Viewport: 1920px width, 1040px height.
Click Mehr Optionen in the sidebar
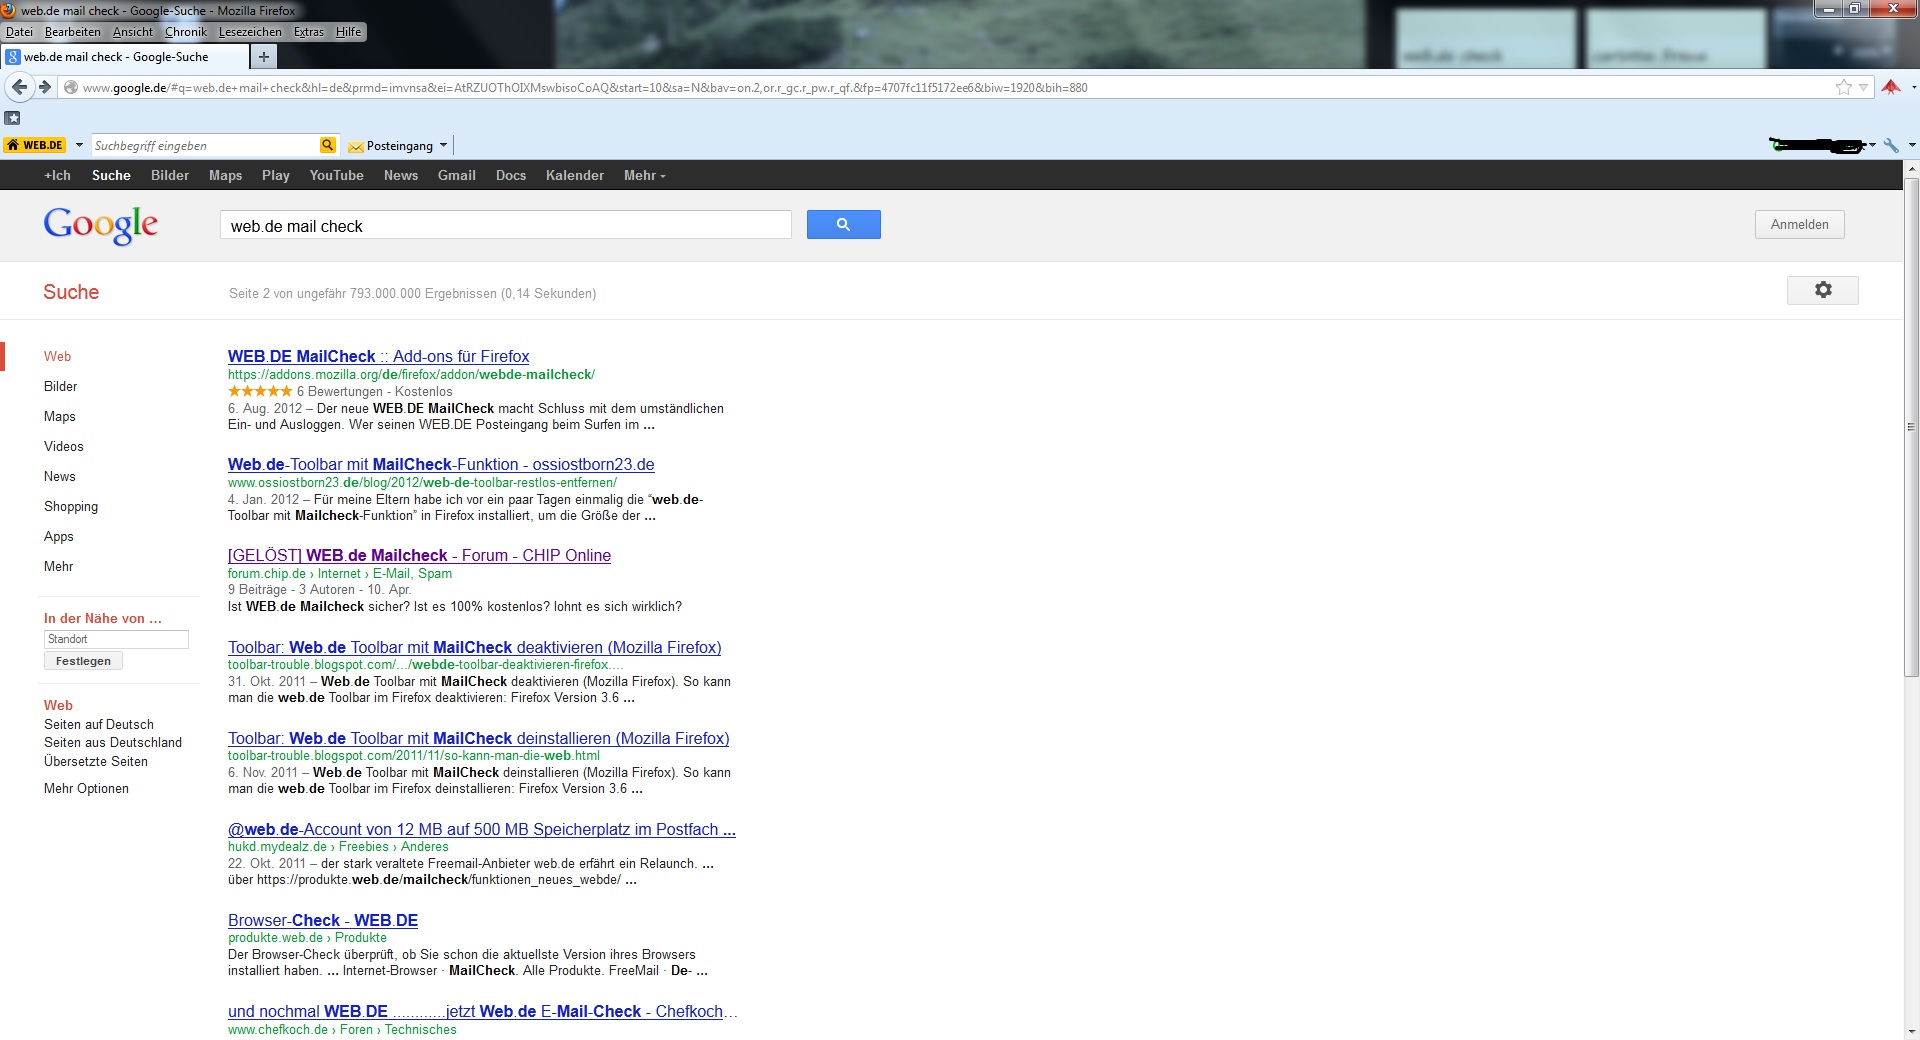click(86, 788)
